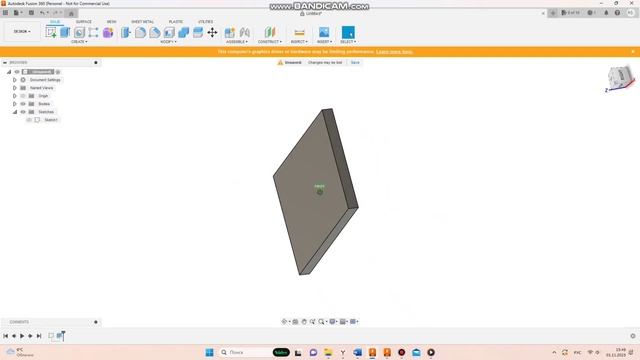Viewport: 640px width, 360px height.
Task: Switch to the Surface tab
Action: click(x=84, y=22)
